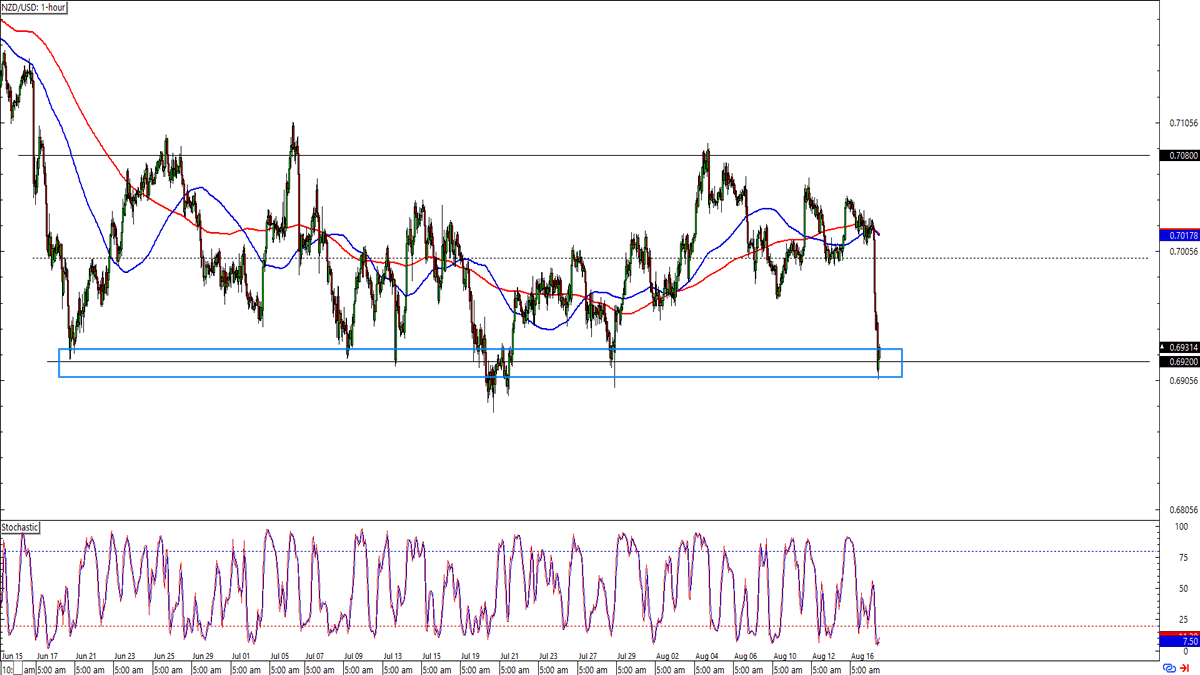Click the stochastic 100 level value

[1181, 527]
